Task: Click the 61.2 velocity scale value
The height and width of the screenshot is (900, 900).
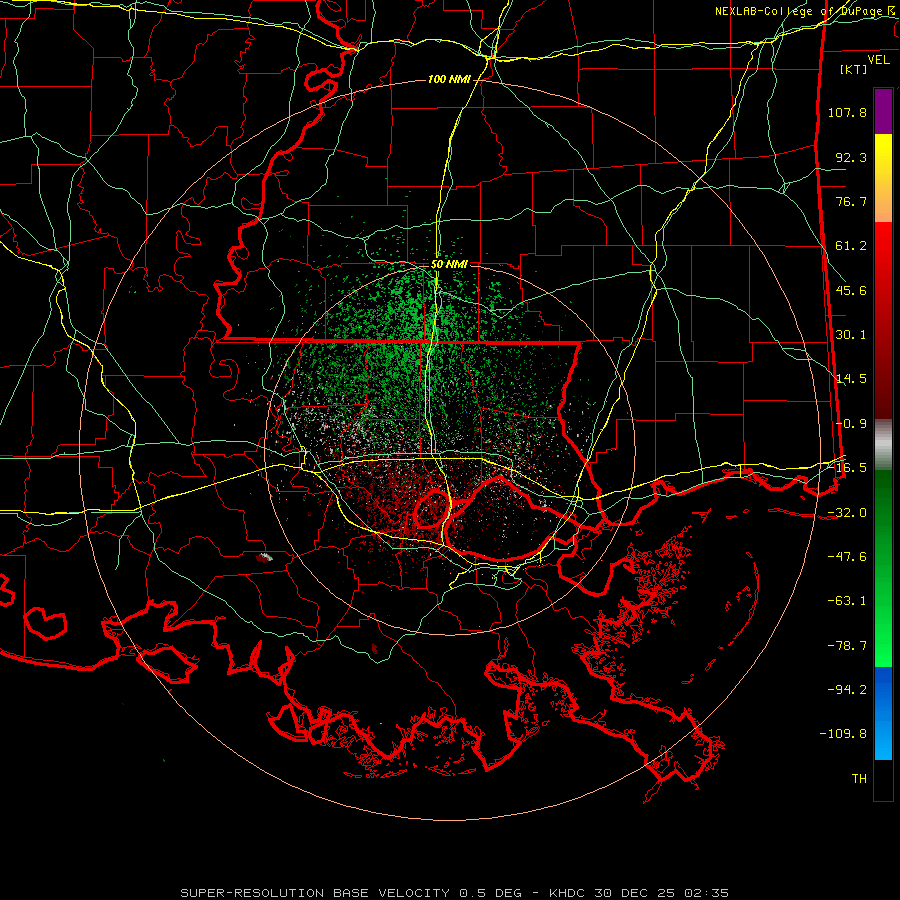Action: pyautogui.click(x=851, y=246)
